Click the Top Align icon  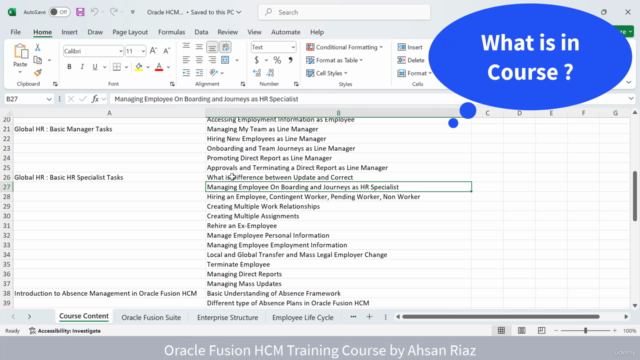click(x=186, y=47)
